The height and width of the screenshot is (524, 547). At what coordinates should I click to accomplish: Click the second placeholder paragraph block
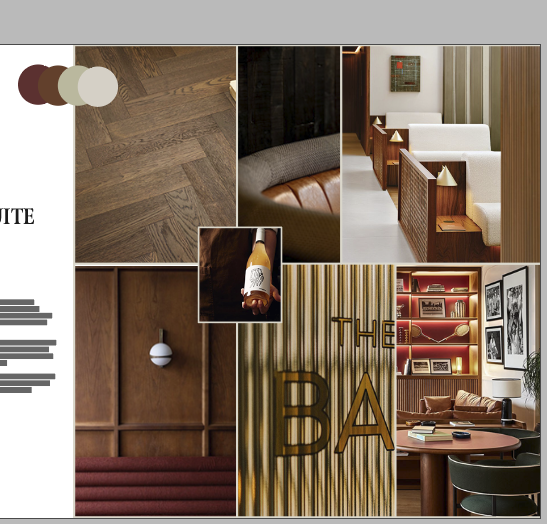28,353
